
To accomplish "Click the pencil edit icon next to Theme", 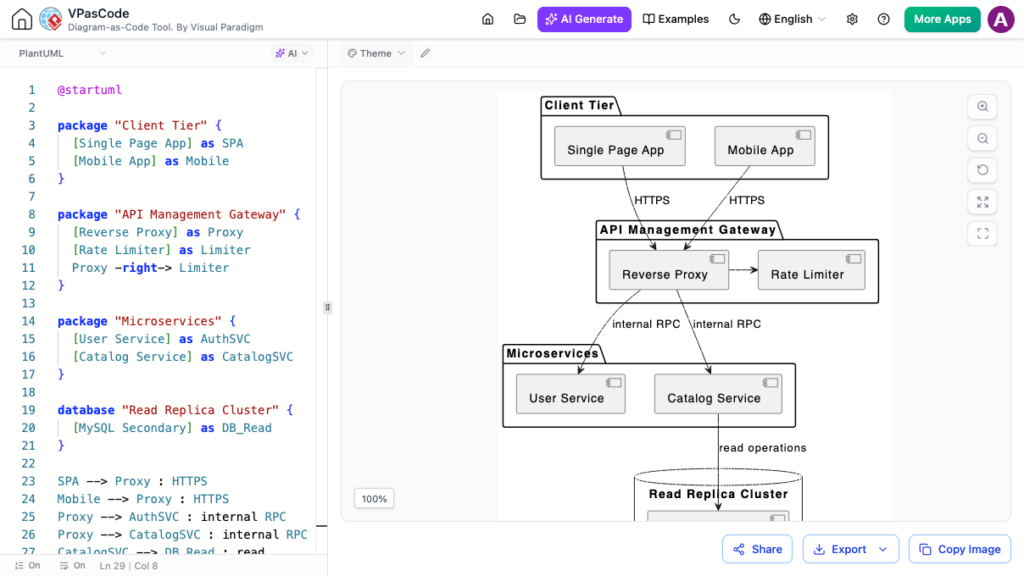I will click(x=425, y=54).
